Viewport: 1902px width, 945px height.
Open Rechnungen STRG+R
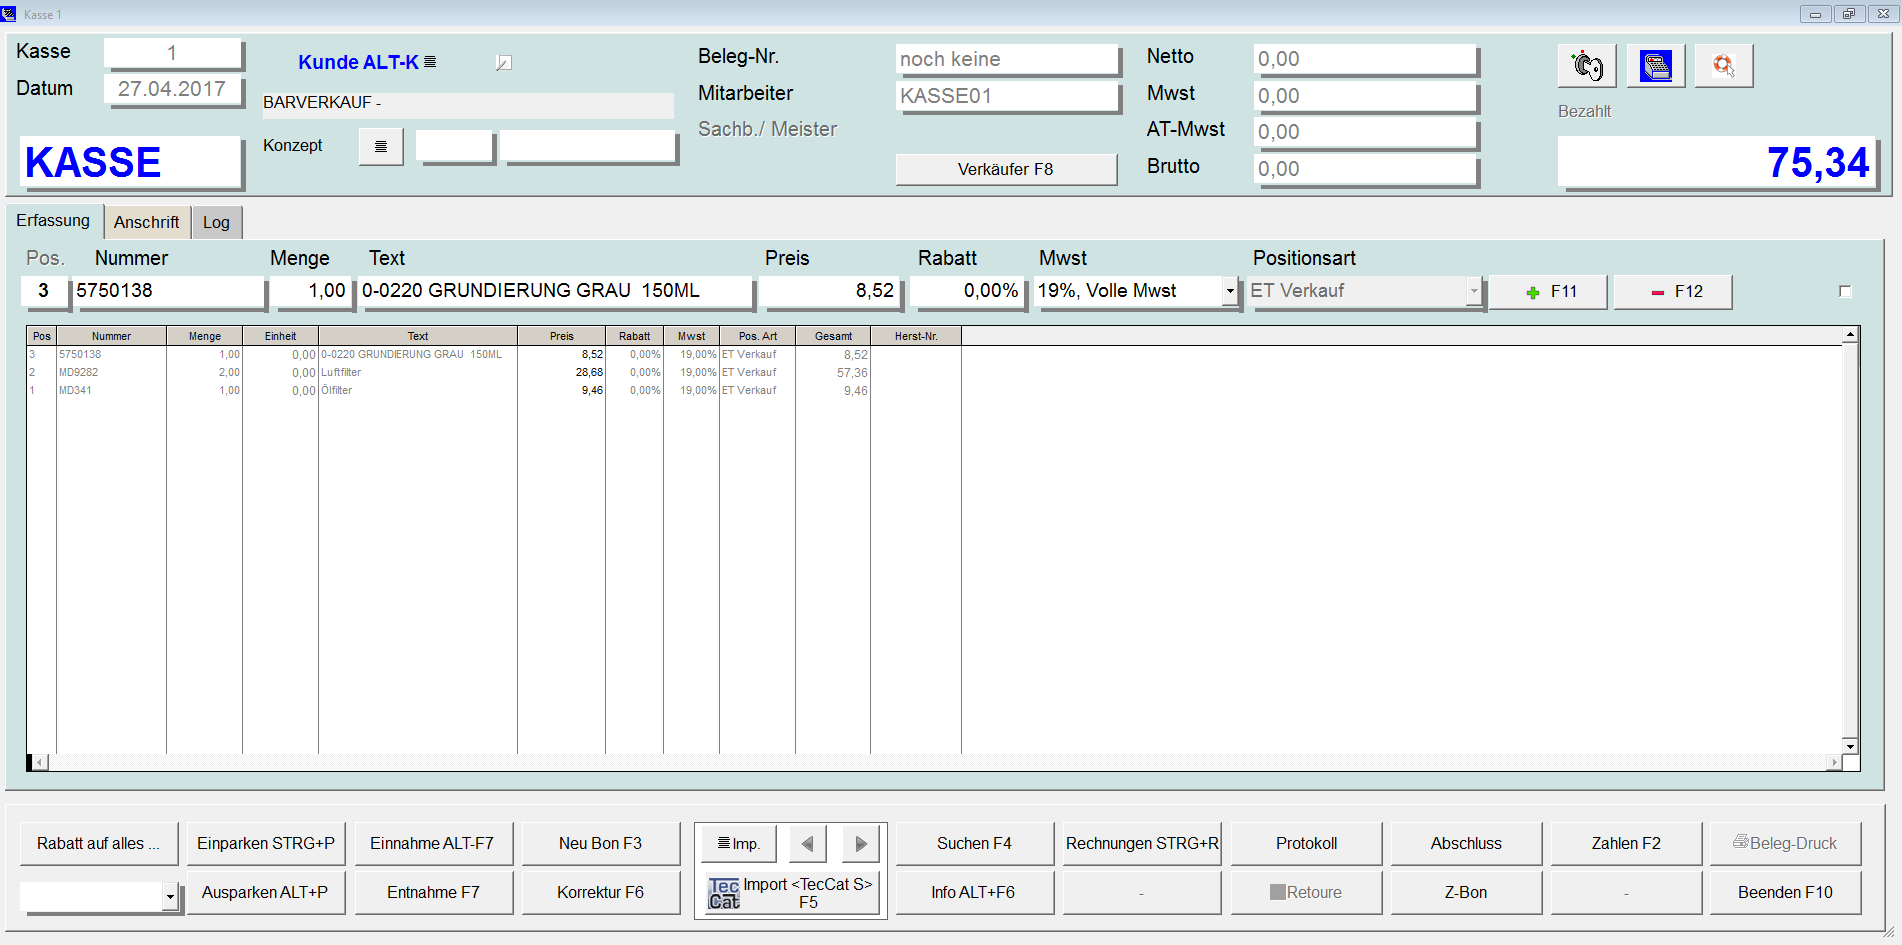click(1142, 844)
